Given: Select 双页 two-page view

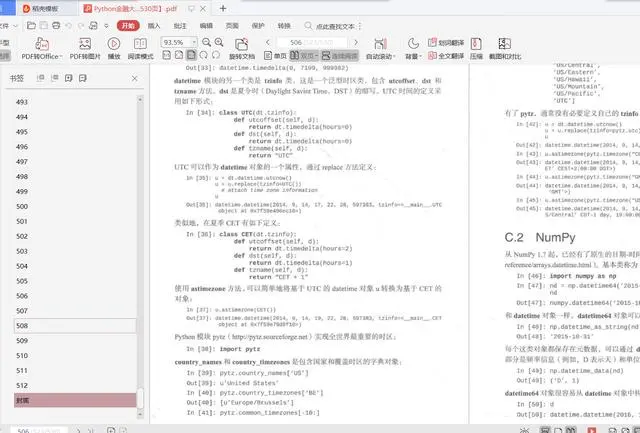Looking at the screenshot, I should [302, 56].
